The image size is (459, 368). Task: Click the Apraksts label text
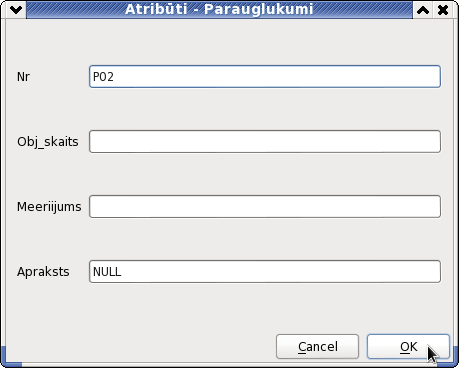[x=43, y=272]
